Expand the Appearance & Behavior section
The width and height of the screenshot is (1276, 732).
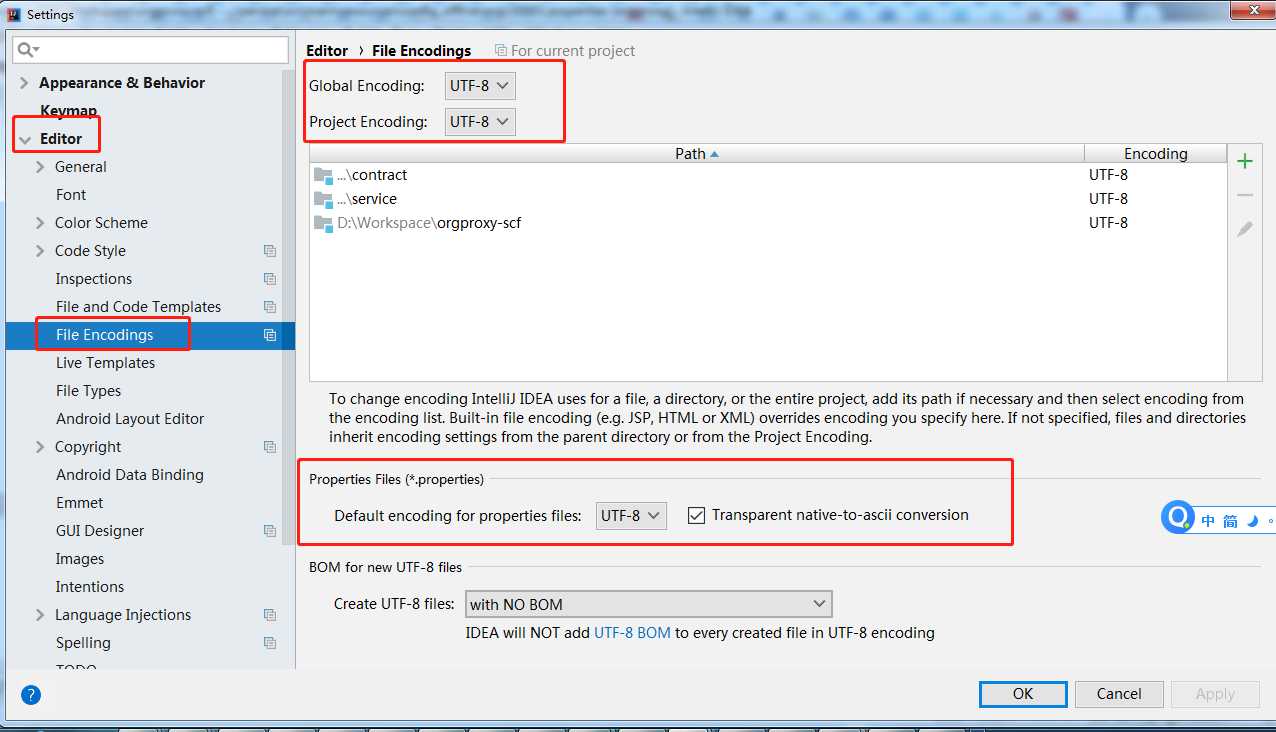coord(25,83)
